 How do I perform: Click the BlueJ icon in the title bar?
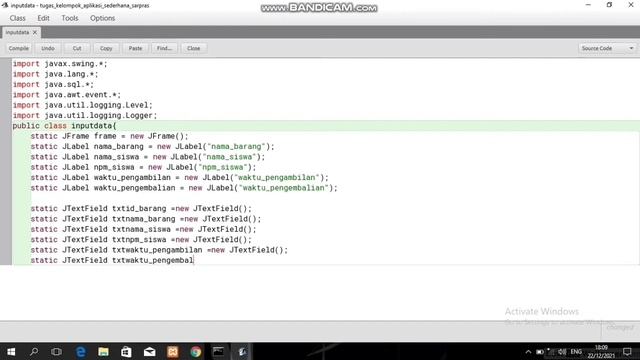point(5,5)
